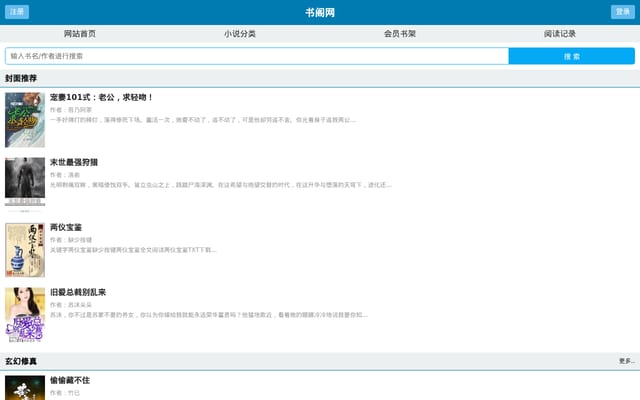Image resolution: width=640 pixels, height=400 pixels.
Task: Click author line under 两仪宝鉴
Action: tap(71, 240)
